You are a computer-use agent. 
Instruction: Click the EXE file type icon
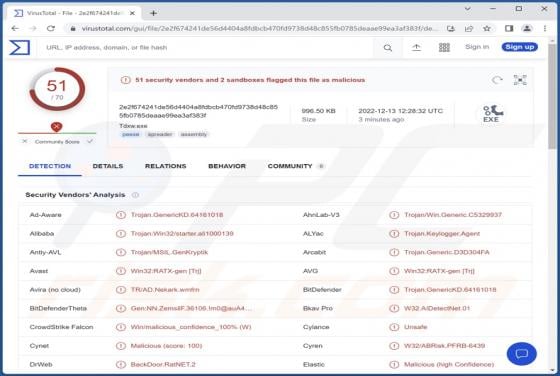click(x=492, y=114)
